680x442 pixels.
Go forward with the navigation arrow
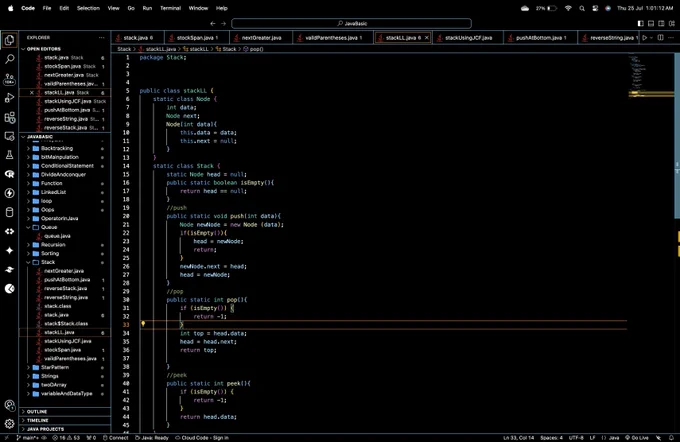click(x=223, y=23)
